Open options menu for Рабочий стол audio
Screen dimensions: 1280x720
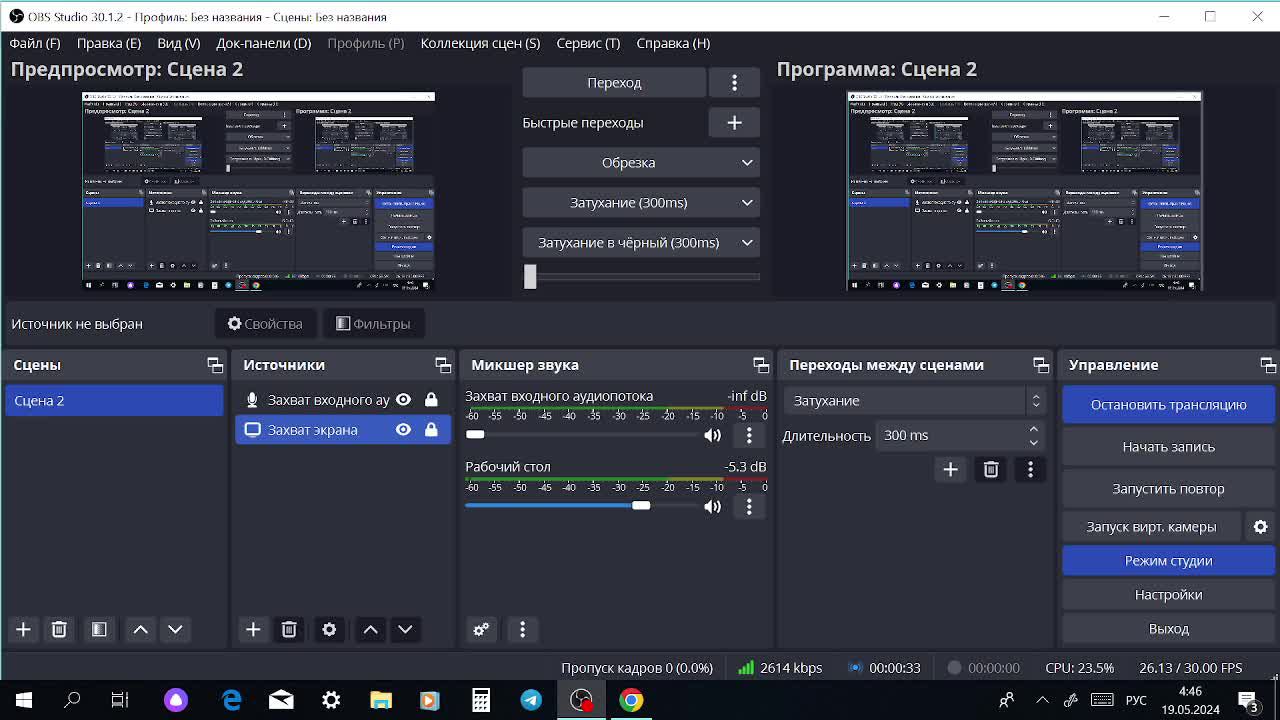749,507
